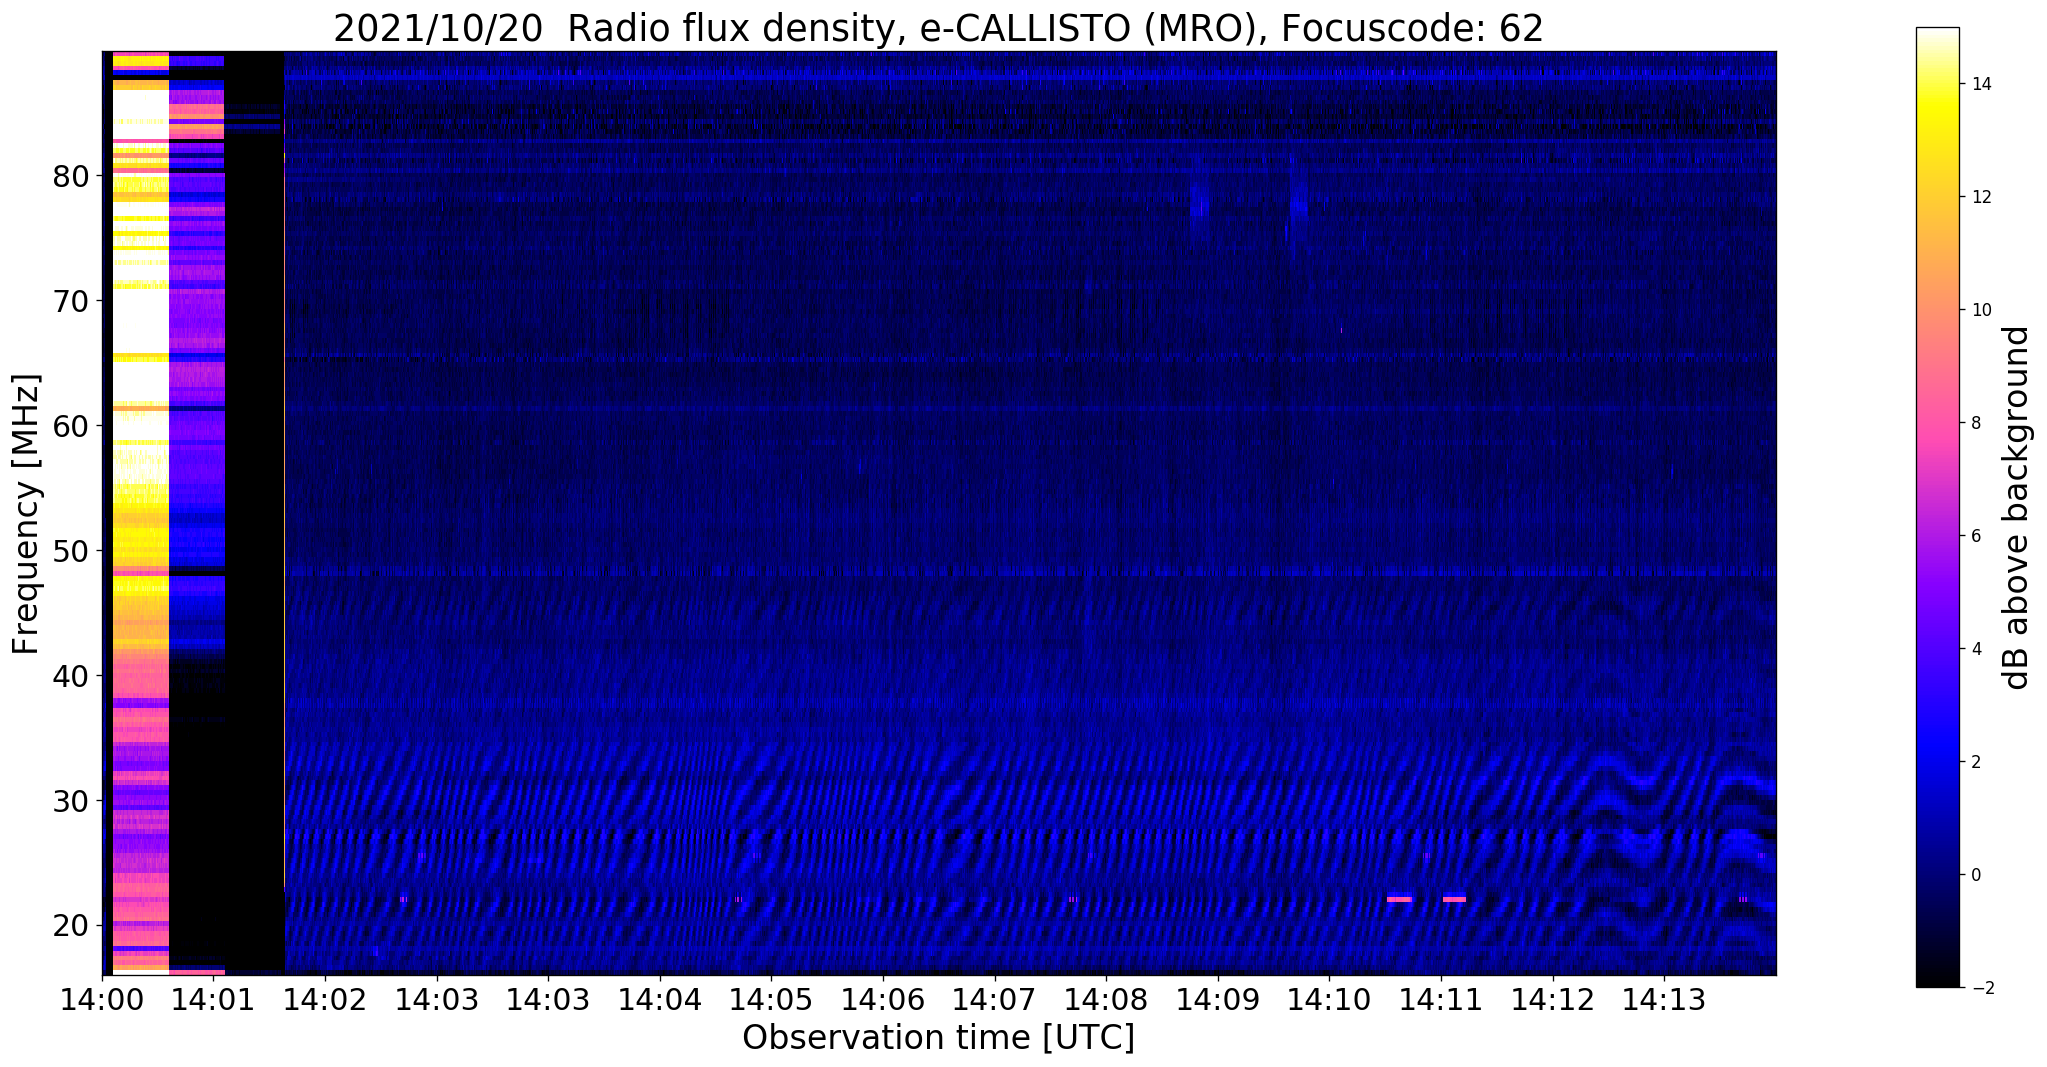Click the colorbar tick labeled 10

point(1980,310)
